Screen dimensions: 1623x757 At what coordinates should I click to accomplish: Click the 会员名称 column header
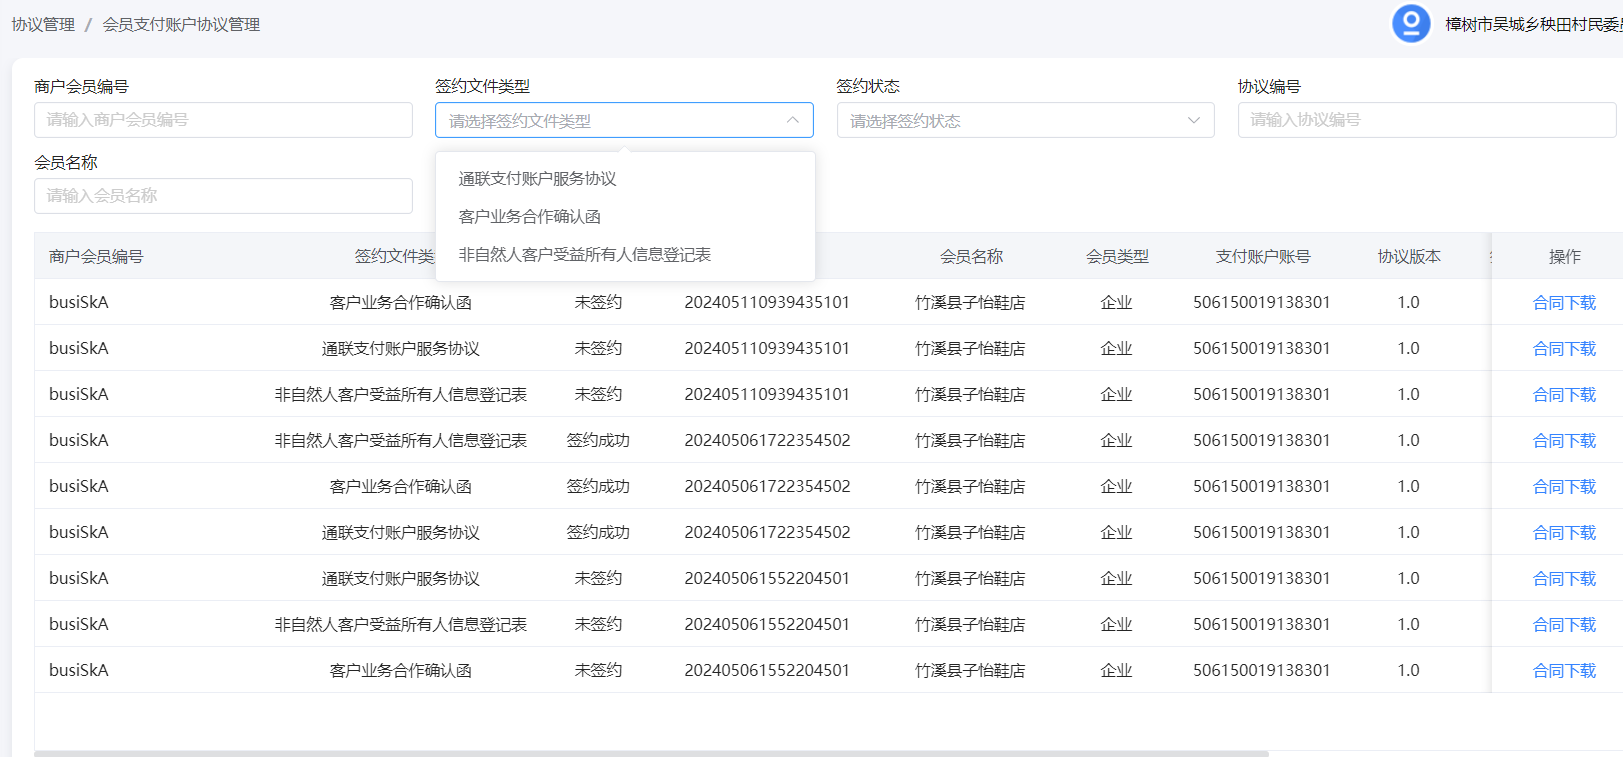[971, 257]
